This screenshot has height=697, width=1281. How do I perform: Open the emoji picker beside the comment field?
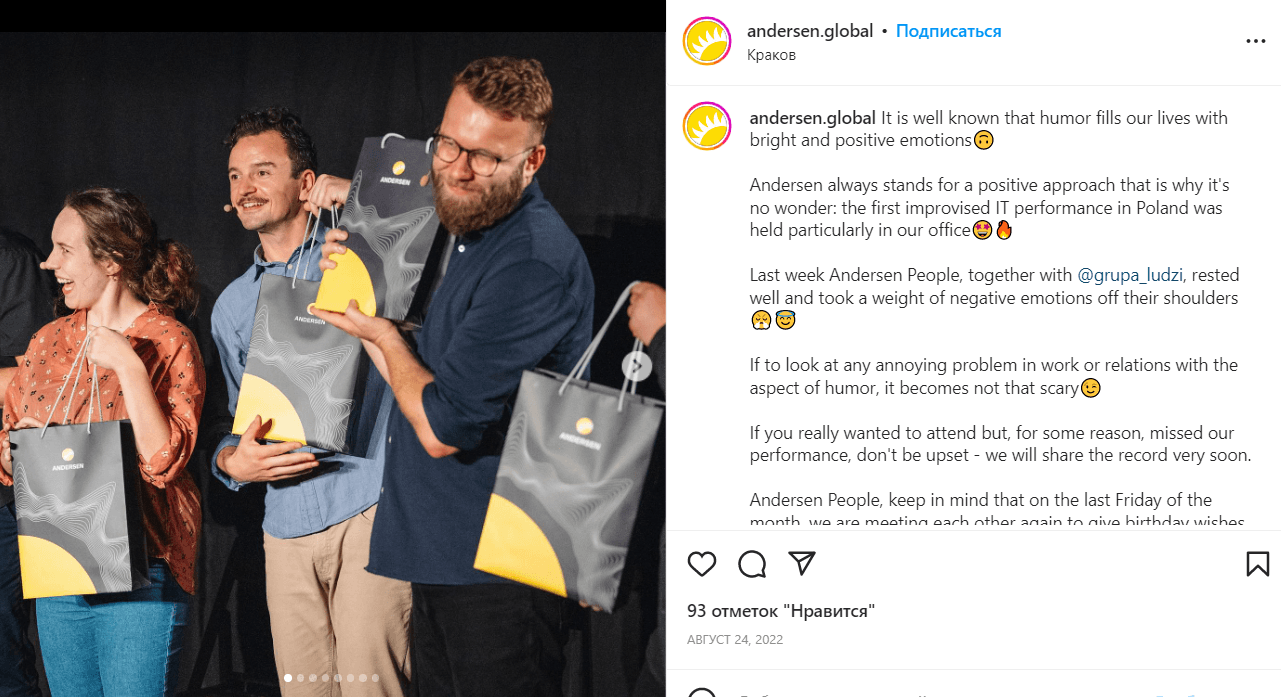click(x=702, y=692)
